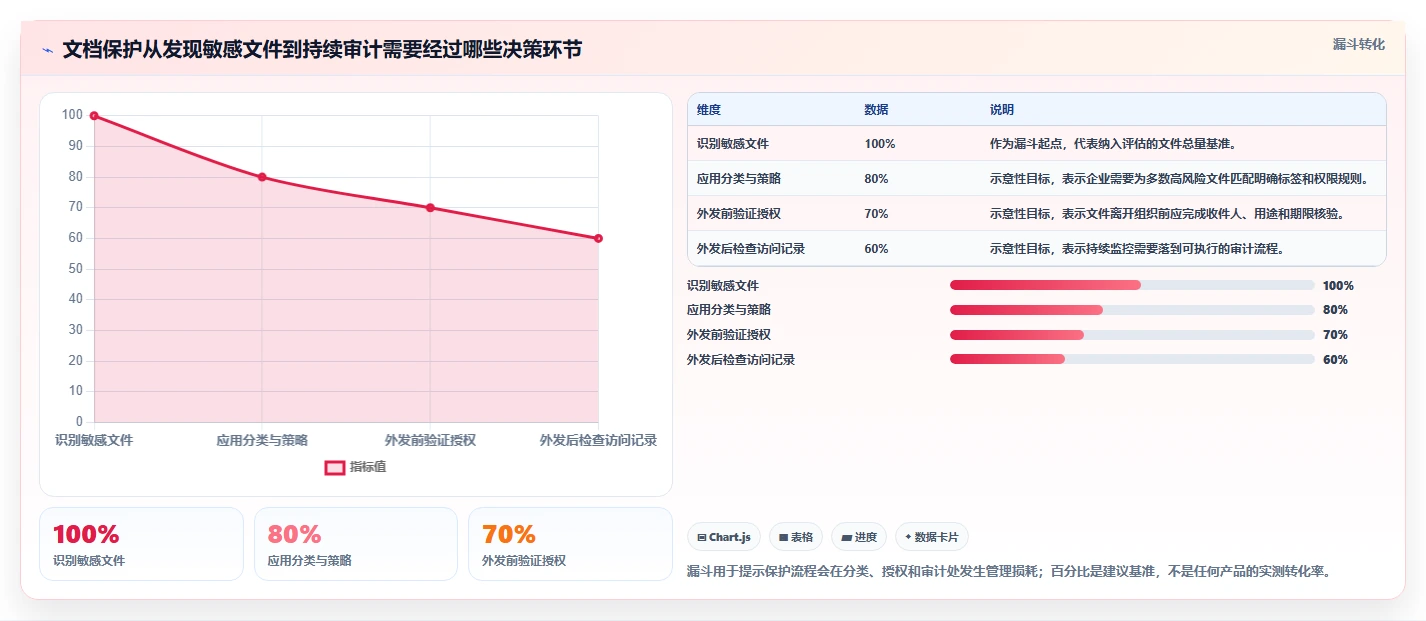The height and width of the screenshot is (621, 1426).
Task: Click the 漏斗转化 label in header
Action: (1358, 44)
